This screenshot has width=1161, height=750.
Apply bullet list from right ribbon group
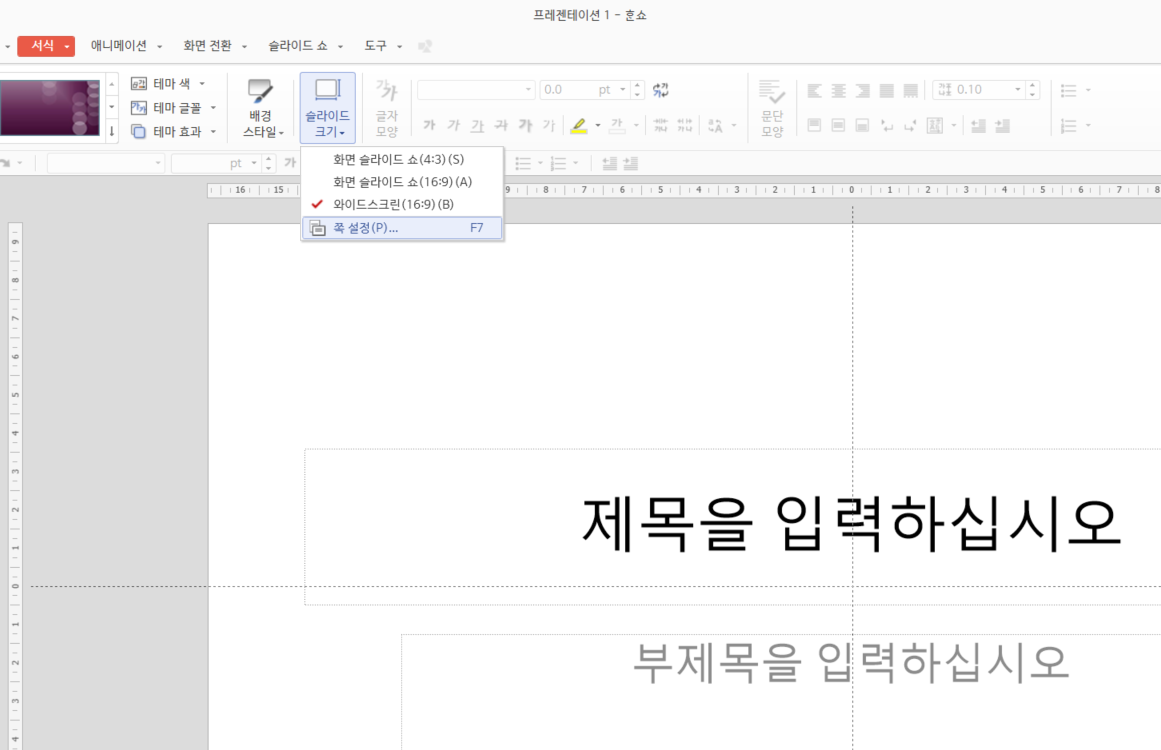point(1068,90)
